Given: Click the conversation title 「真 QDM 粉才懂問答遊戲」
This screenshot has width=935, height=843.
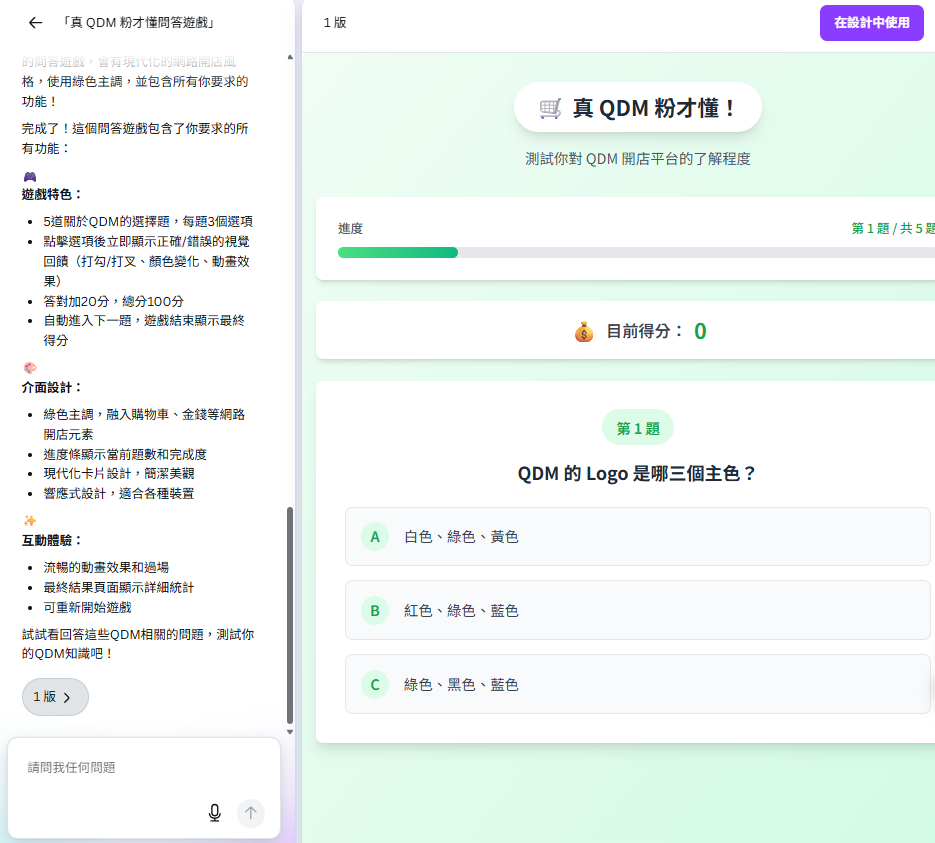Looking at the screenshot, I should pos(139,23).
